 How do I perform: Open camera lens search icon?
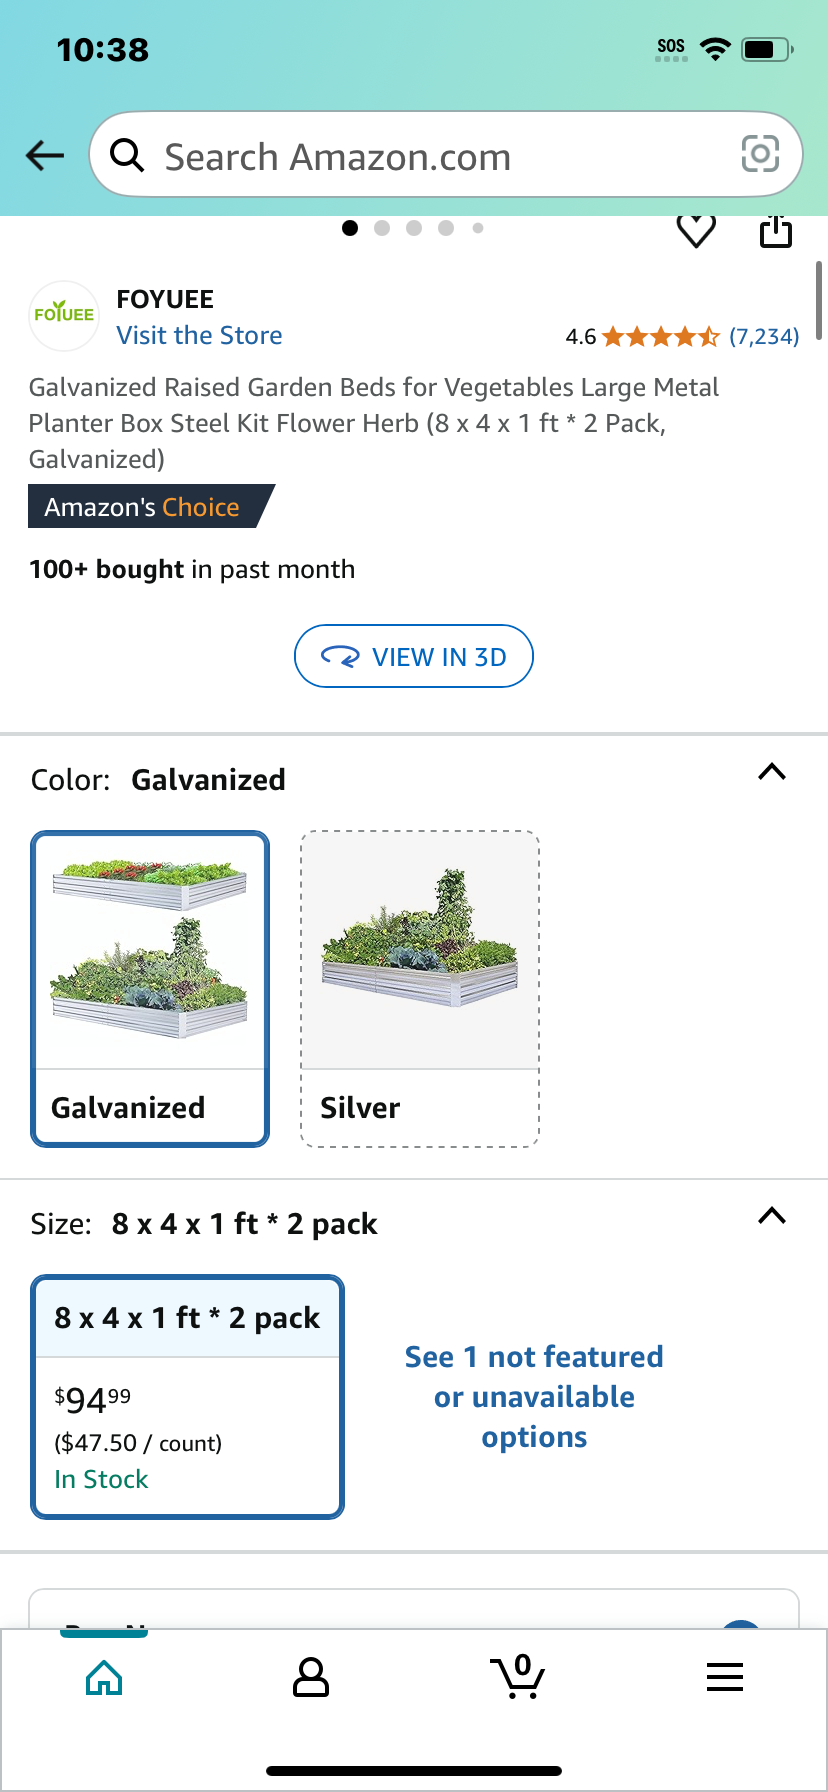tap(760, 154)
